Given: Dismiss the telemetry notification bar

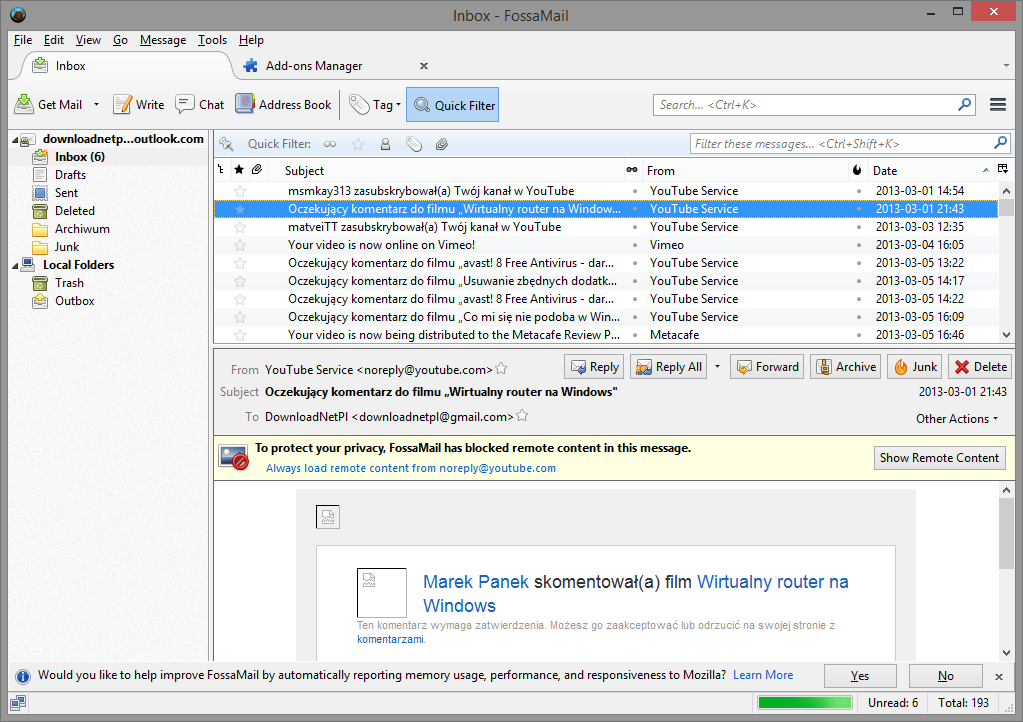Looking at the screenshot, I should pos(999,677).
